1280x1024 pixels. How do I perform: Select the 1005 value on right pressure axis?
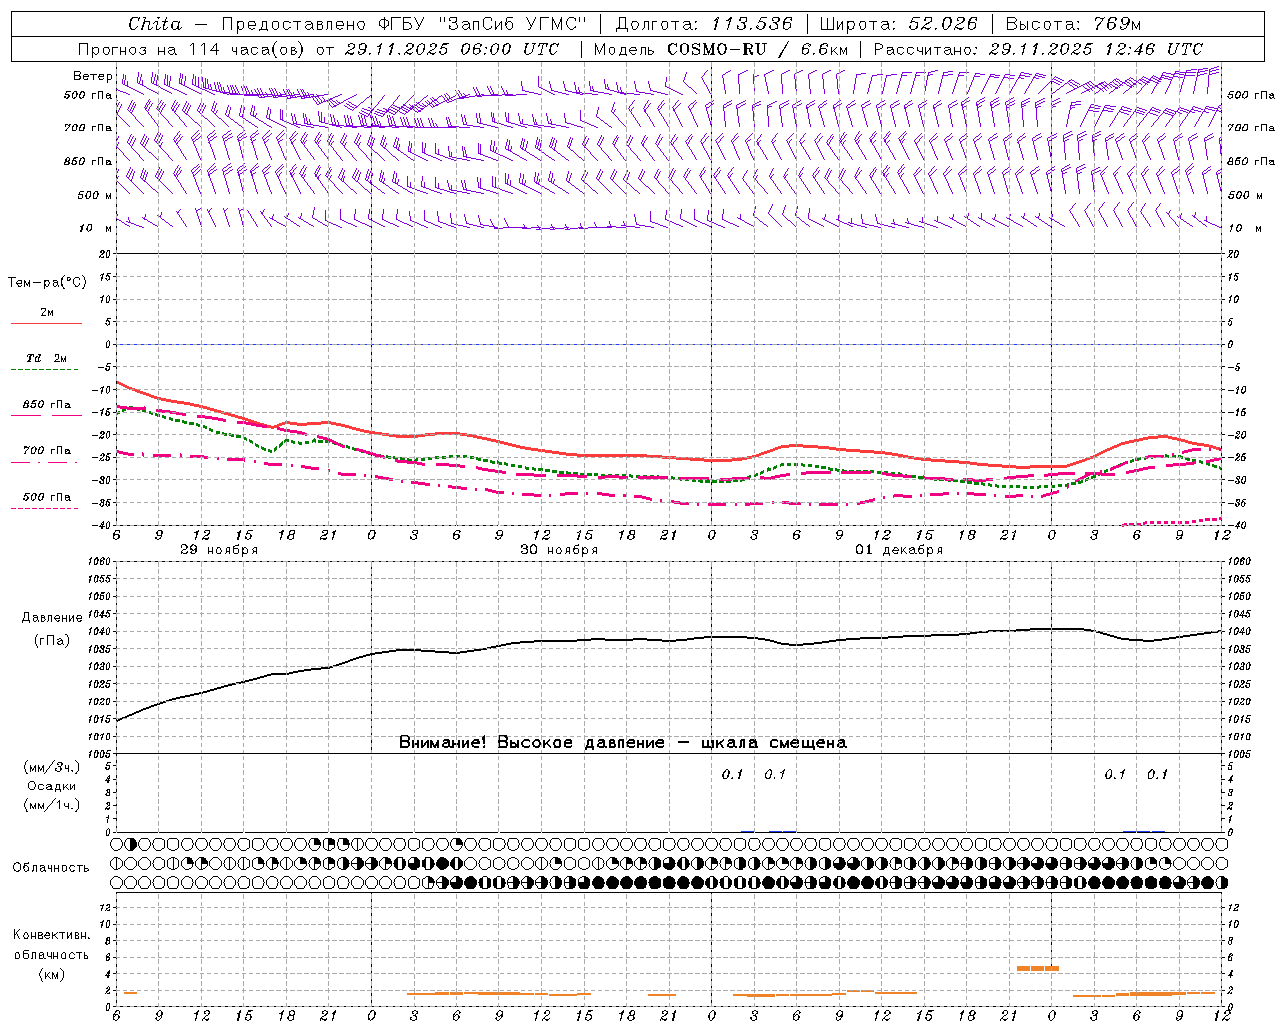point(1239,754)
